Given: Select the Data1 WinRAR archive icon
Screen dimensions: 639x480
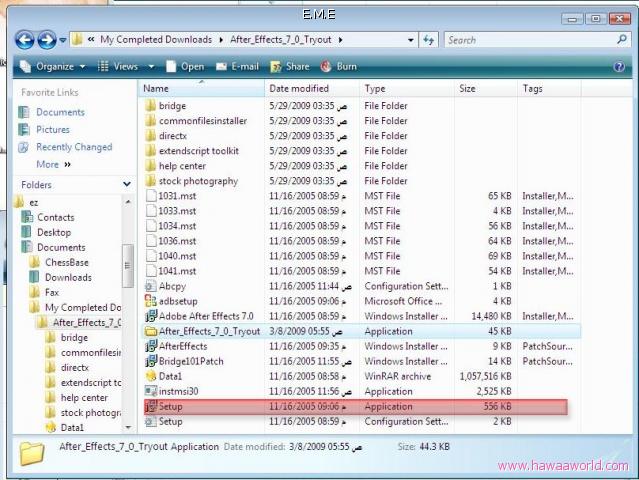Looking at the screenshot, I should [x=151, y=376].
